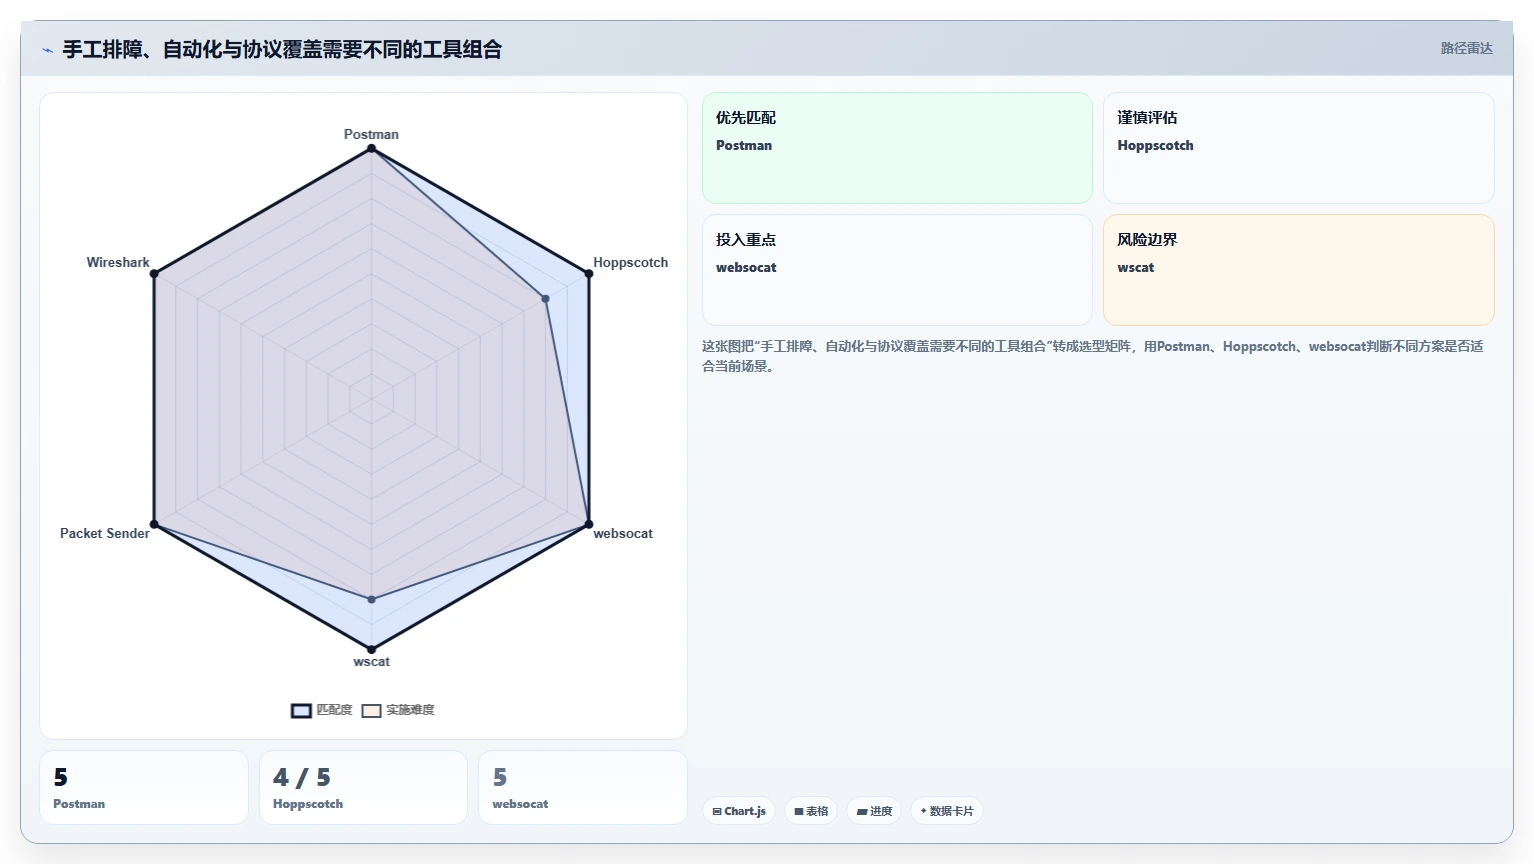Viewport: 1534px width, 864px height.
Task: Click the 数据卡片 chip
Action: tap(947, 811)
